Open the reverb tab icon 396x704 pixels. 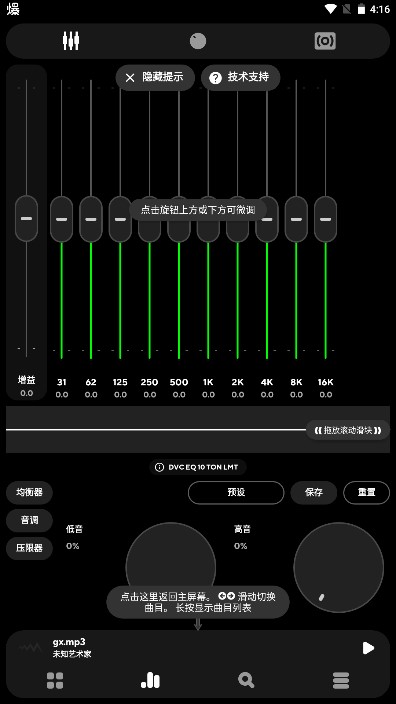pos(325,41)
